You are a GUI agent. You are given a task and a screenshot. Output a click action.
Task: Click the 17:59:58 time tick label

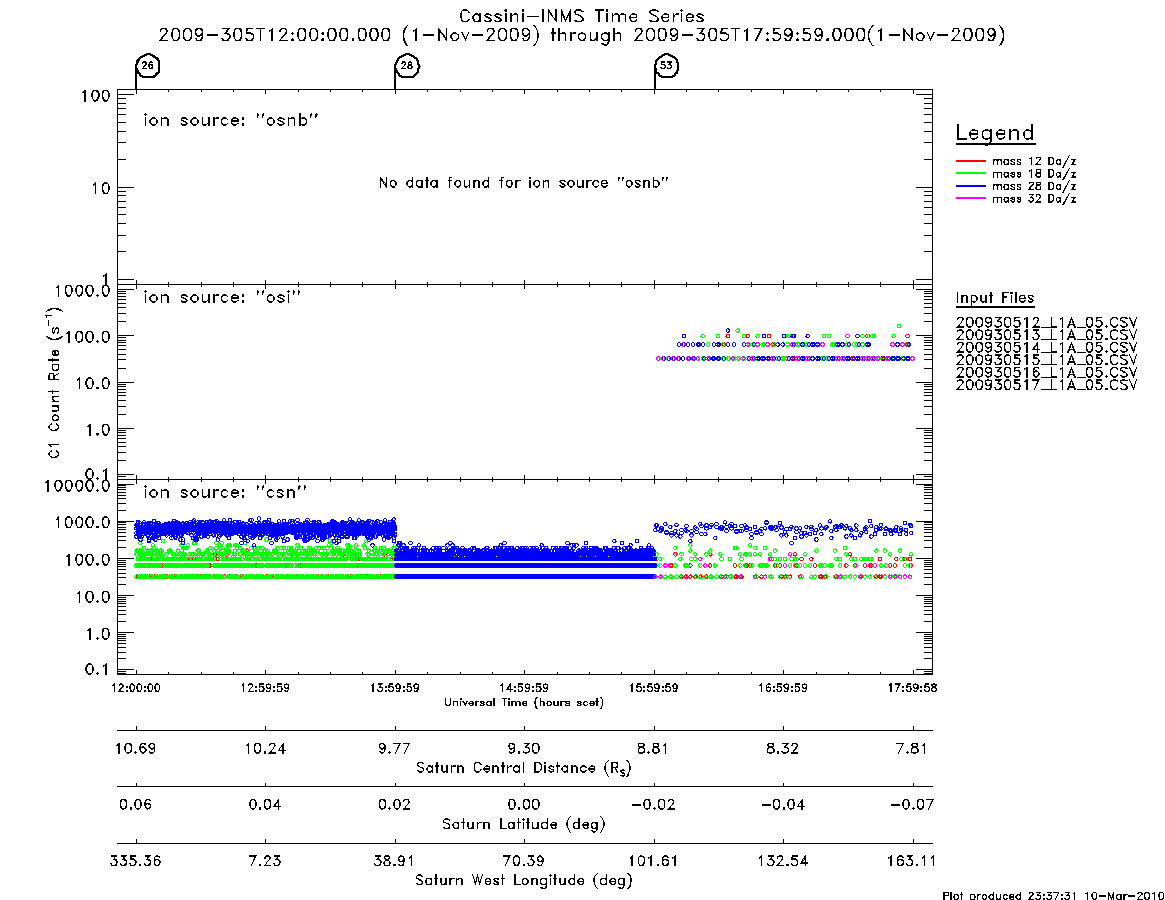[x=912, y=688]
